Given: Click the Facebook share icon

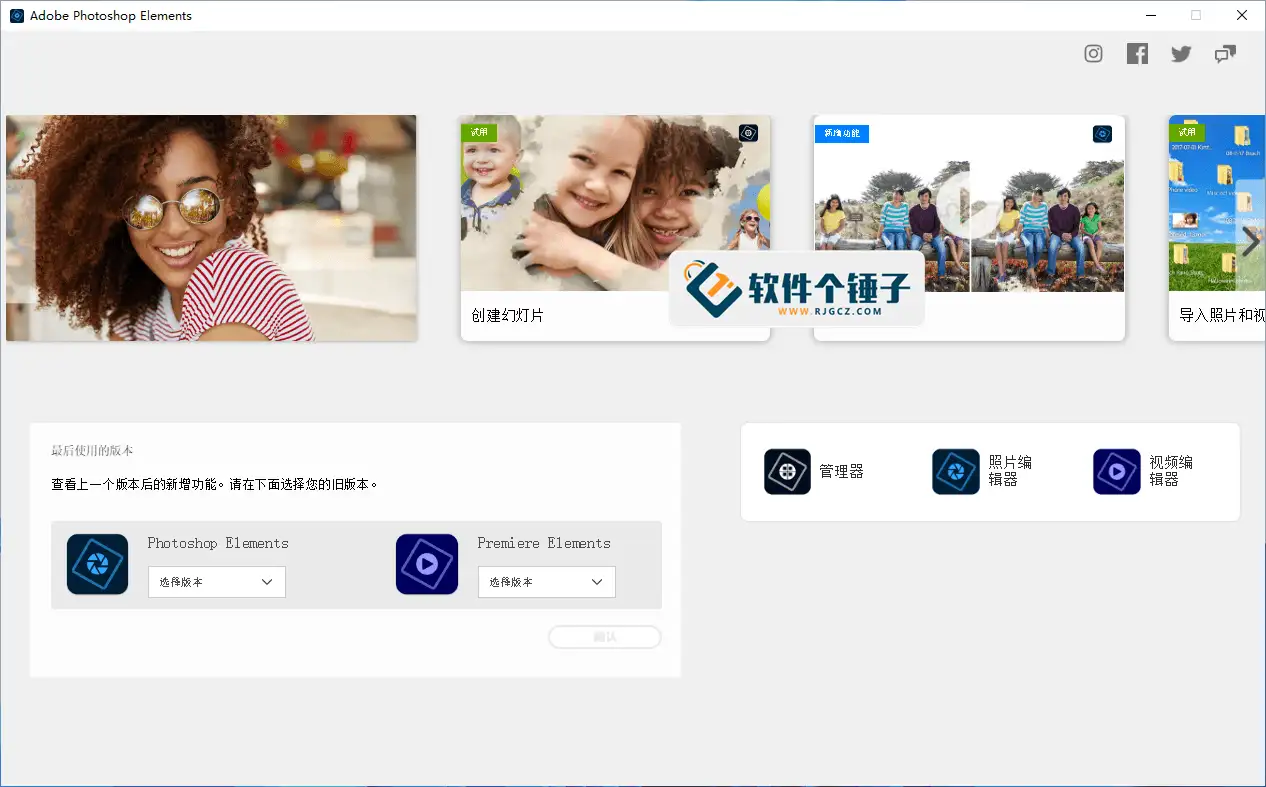Looking at the screenshot, I should [1137, 53].
